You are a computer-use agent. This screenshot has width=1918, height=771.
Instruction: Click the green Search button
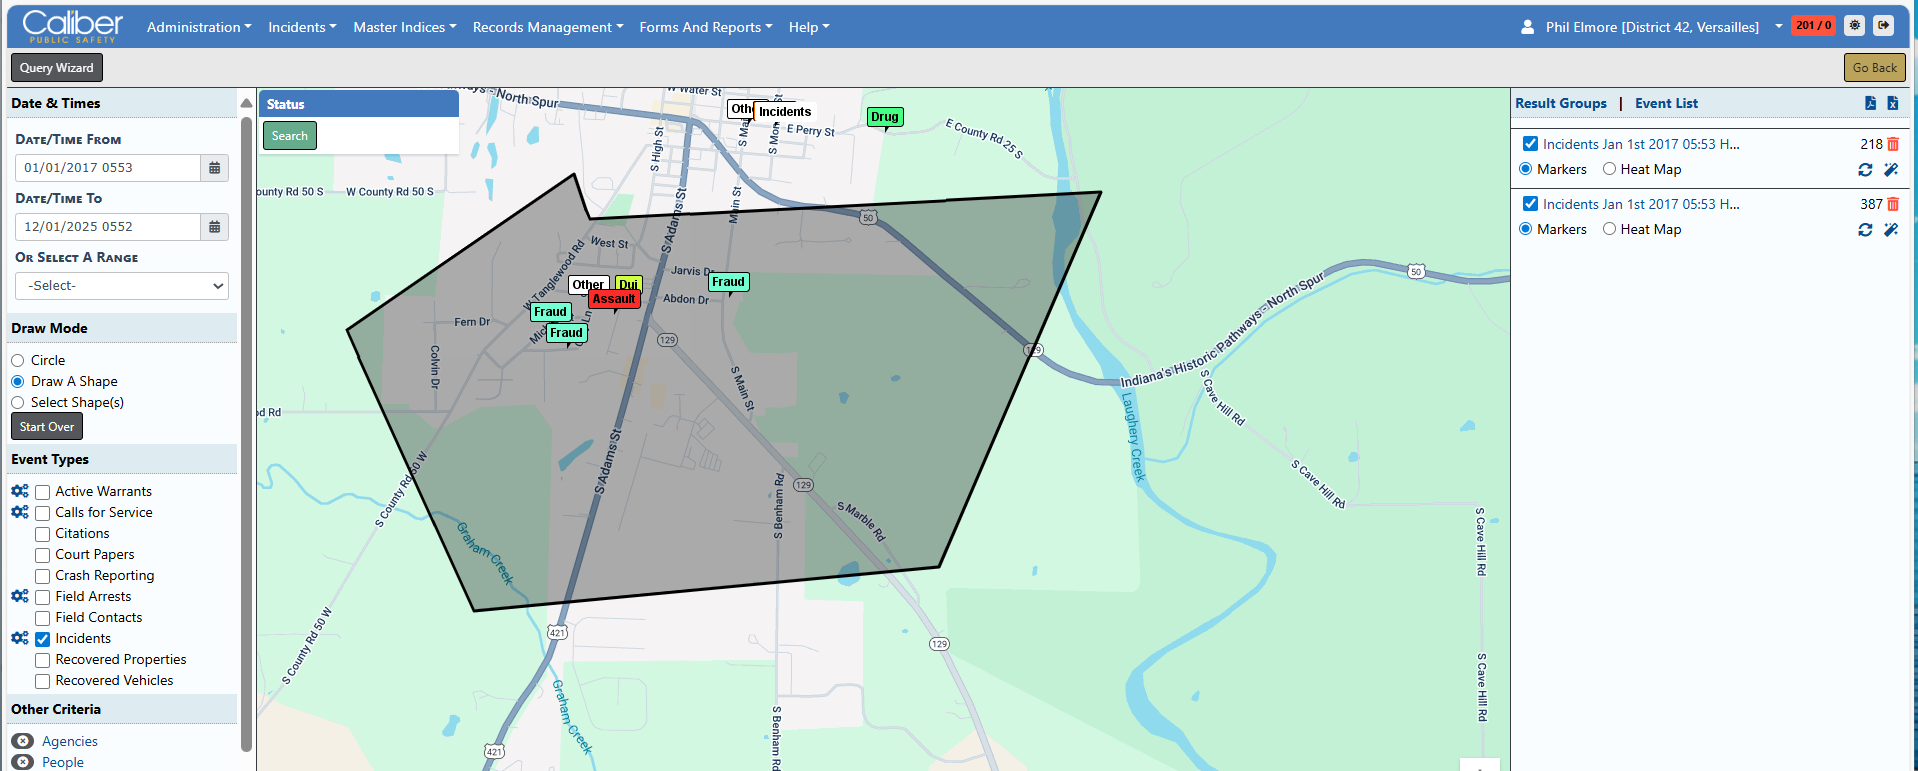pos(290,136)
